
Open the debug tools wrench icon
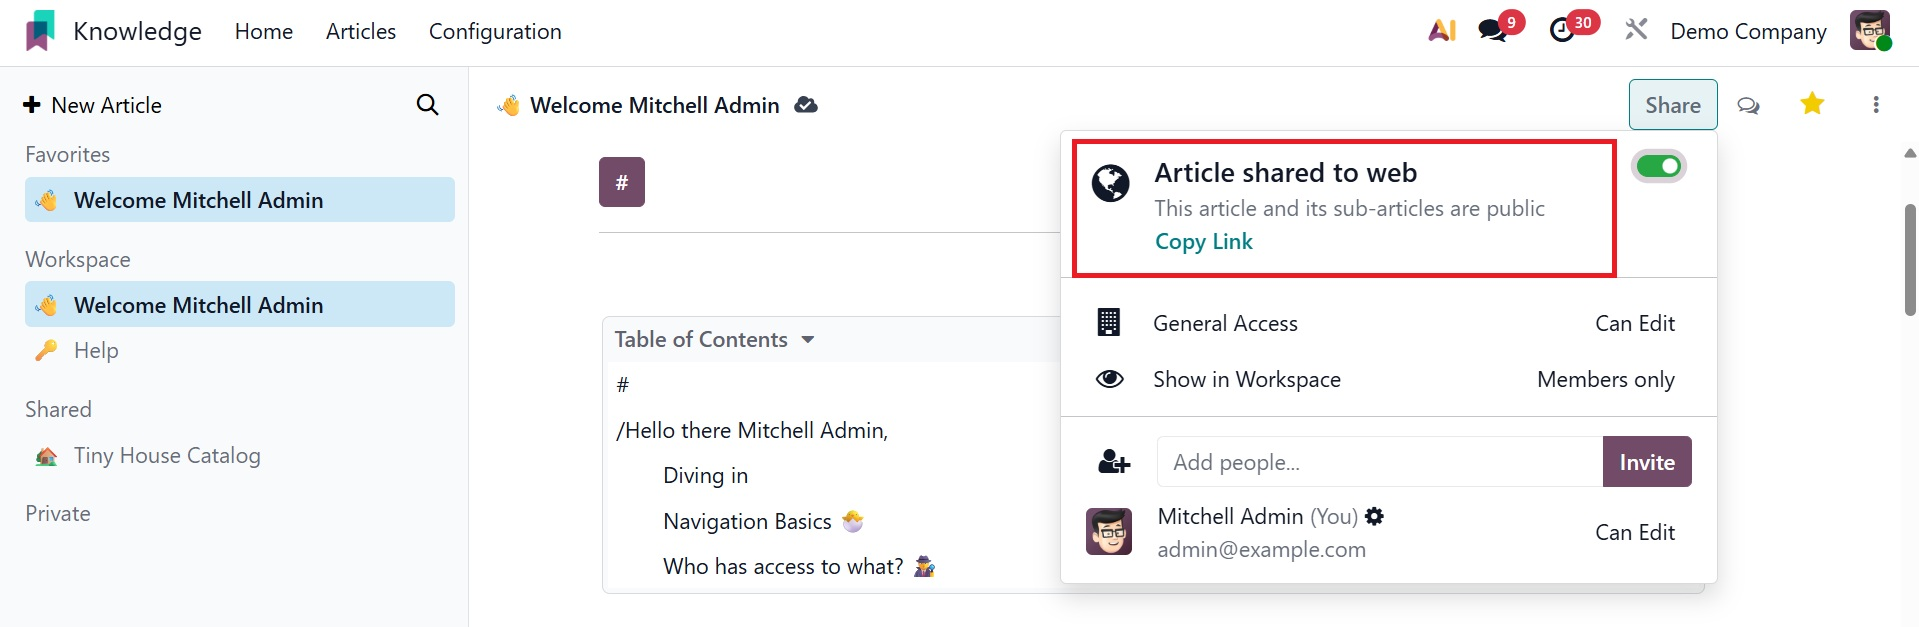(x=1636, y=31)
